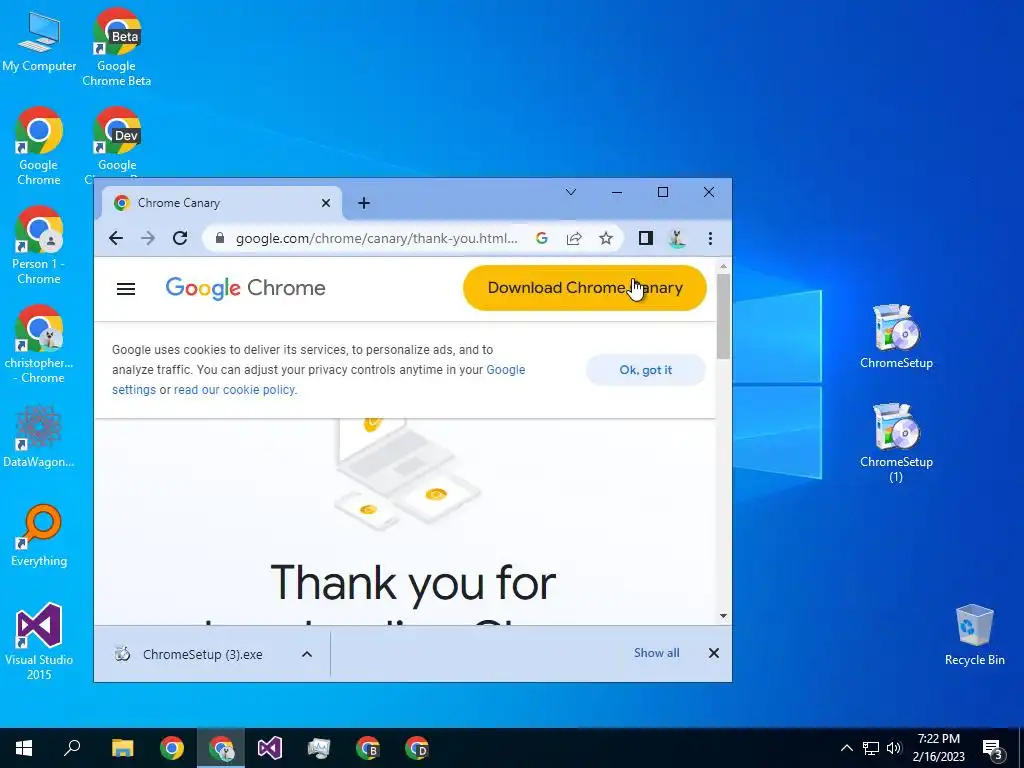This screenshot has width=1024, height=768.
Task: Open network status tray icon
Action: [871, 748]
